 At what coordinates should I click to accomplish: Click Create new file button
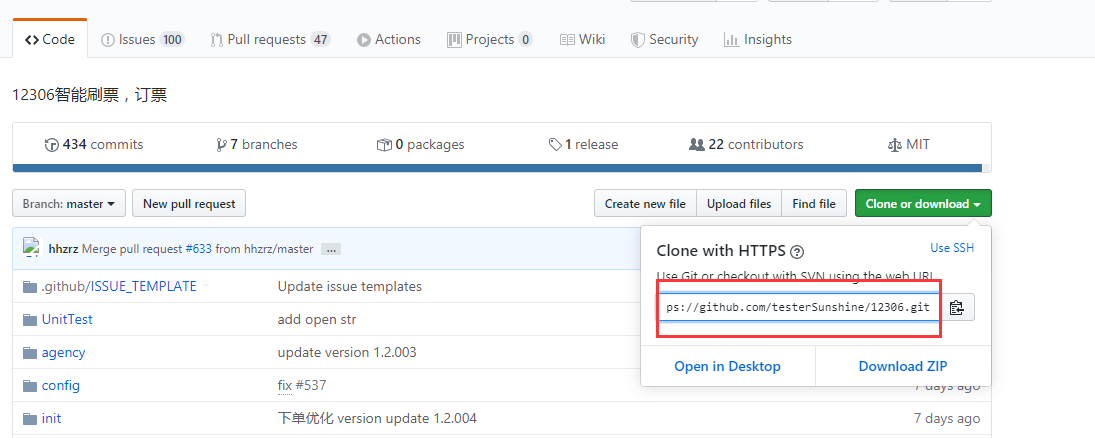point(645,203)
